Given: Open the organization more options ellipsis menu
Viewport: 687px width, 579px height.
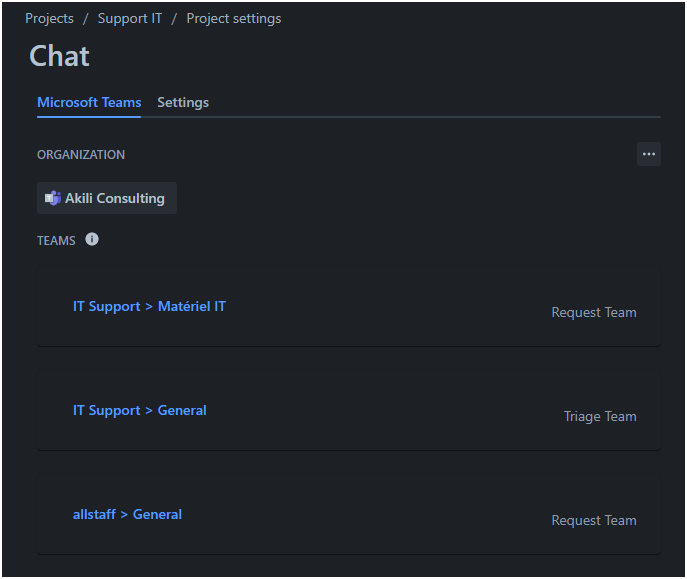Looking at the screenshot, I should click(x=648, y=154).
